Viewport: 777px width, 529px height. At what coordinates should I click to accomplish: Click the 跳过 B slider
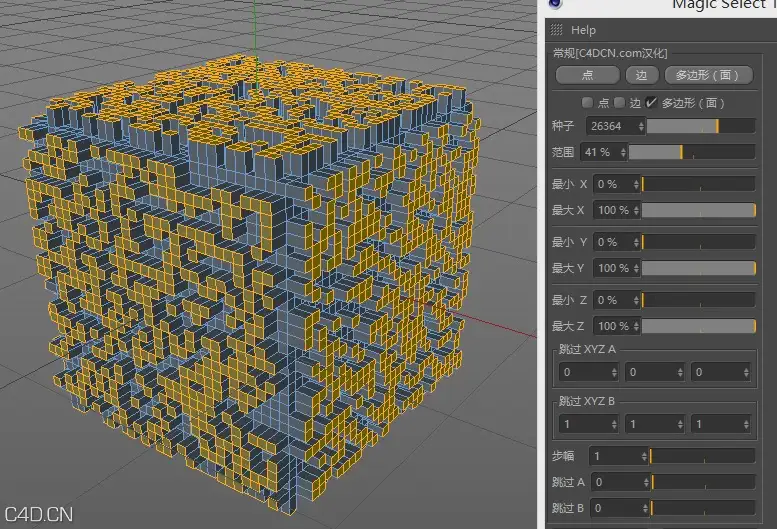pos(703,508)
